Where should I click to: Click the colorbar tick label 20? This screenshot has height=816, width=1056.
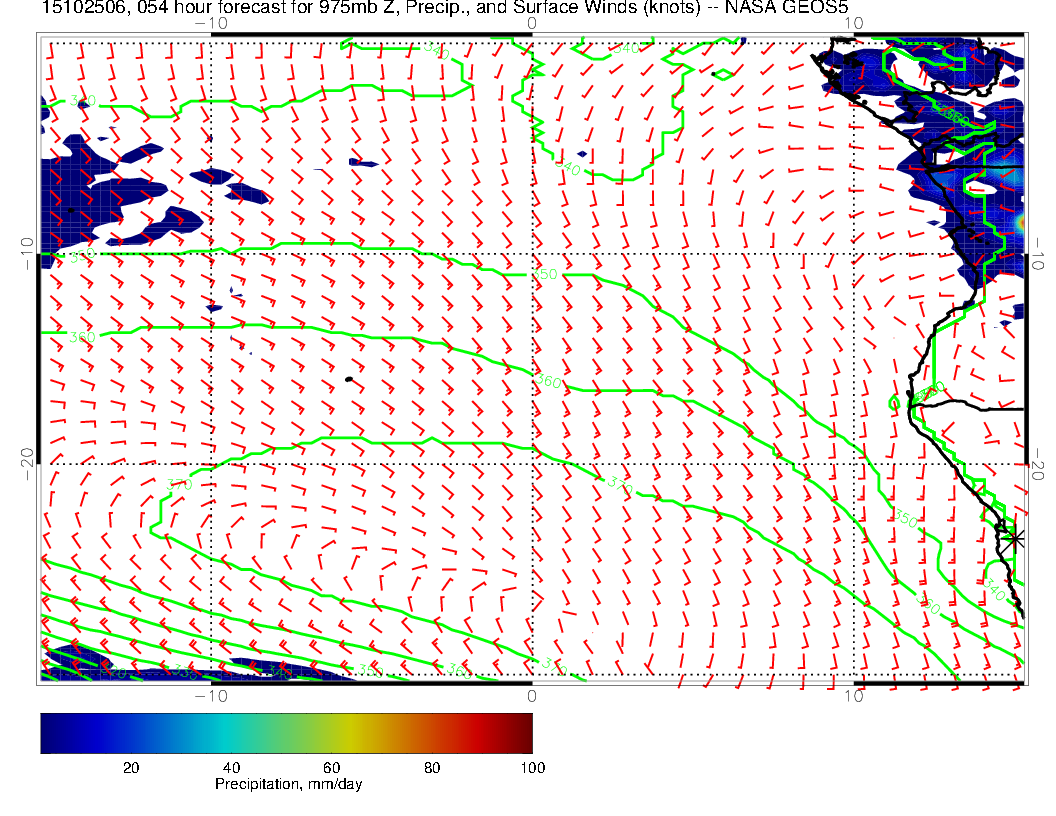click(x=130, y=767)
